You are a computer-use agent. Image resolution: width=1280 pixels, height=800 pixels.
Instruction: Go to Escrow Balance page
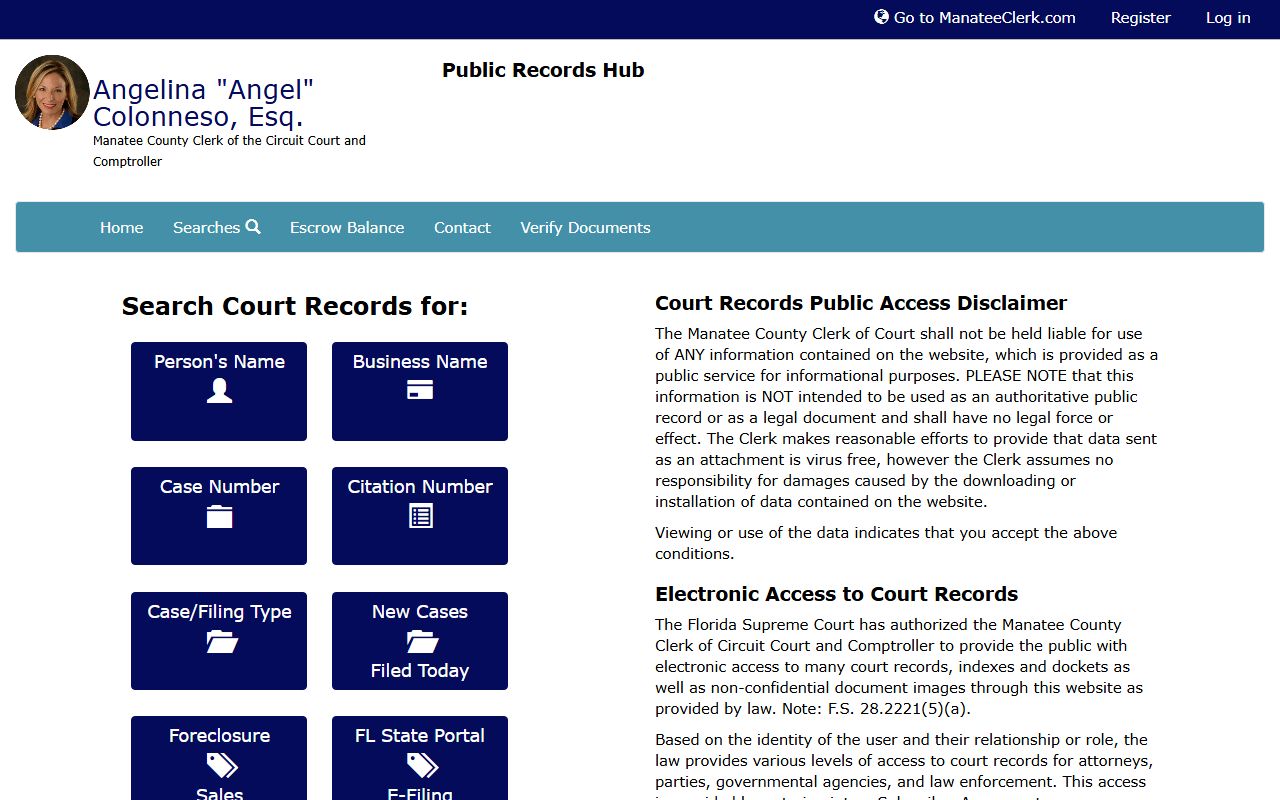pos(347,228)
